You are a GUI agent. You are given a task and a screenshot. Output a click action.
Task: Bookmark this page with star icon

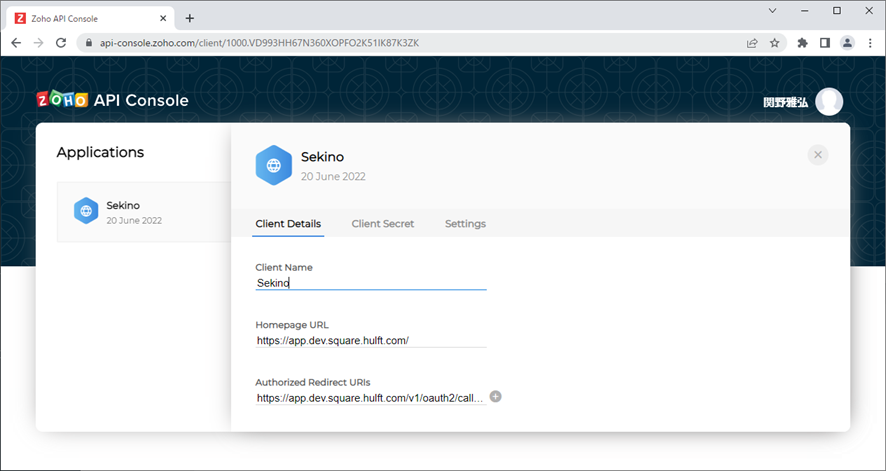pyautogui.click(x=775, y=43)
